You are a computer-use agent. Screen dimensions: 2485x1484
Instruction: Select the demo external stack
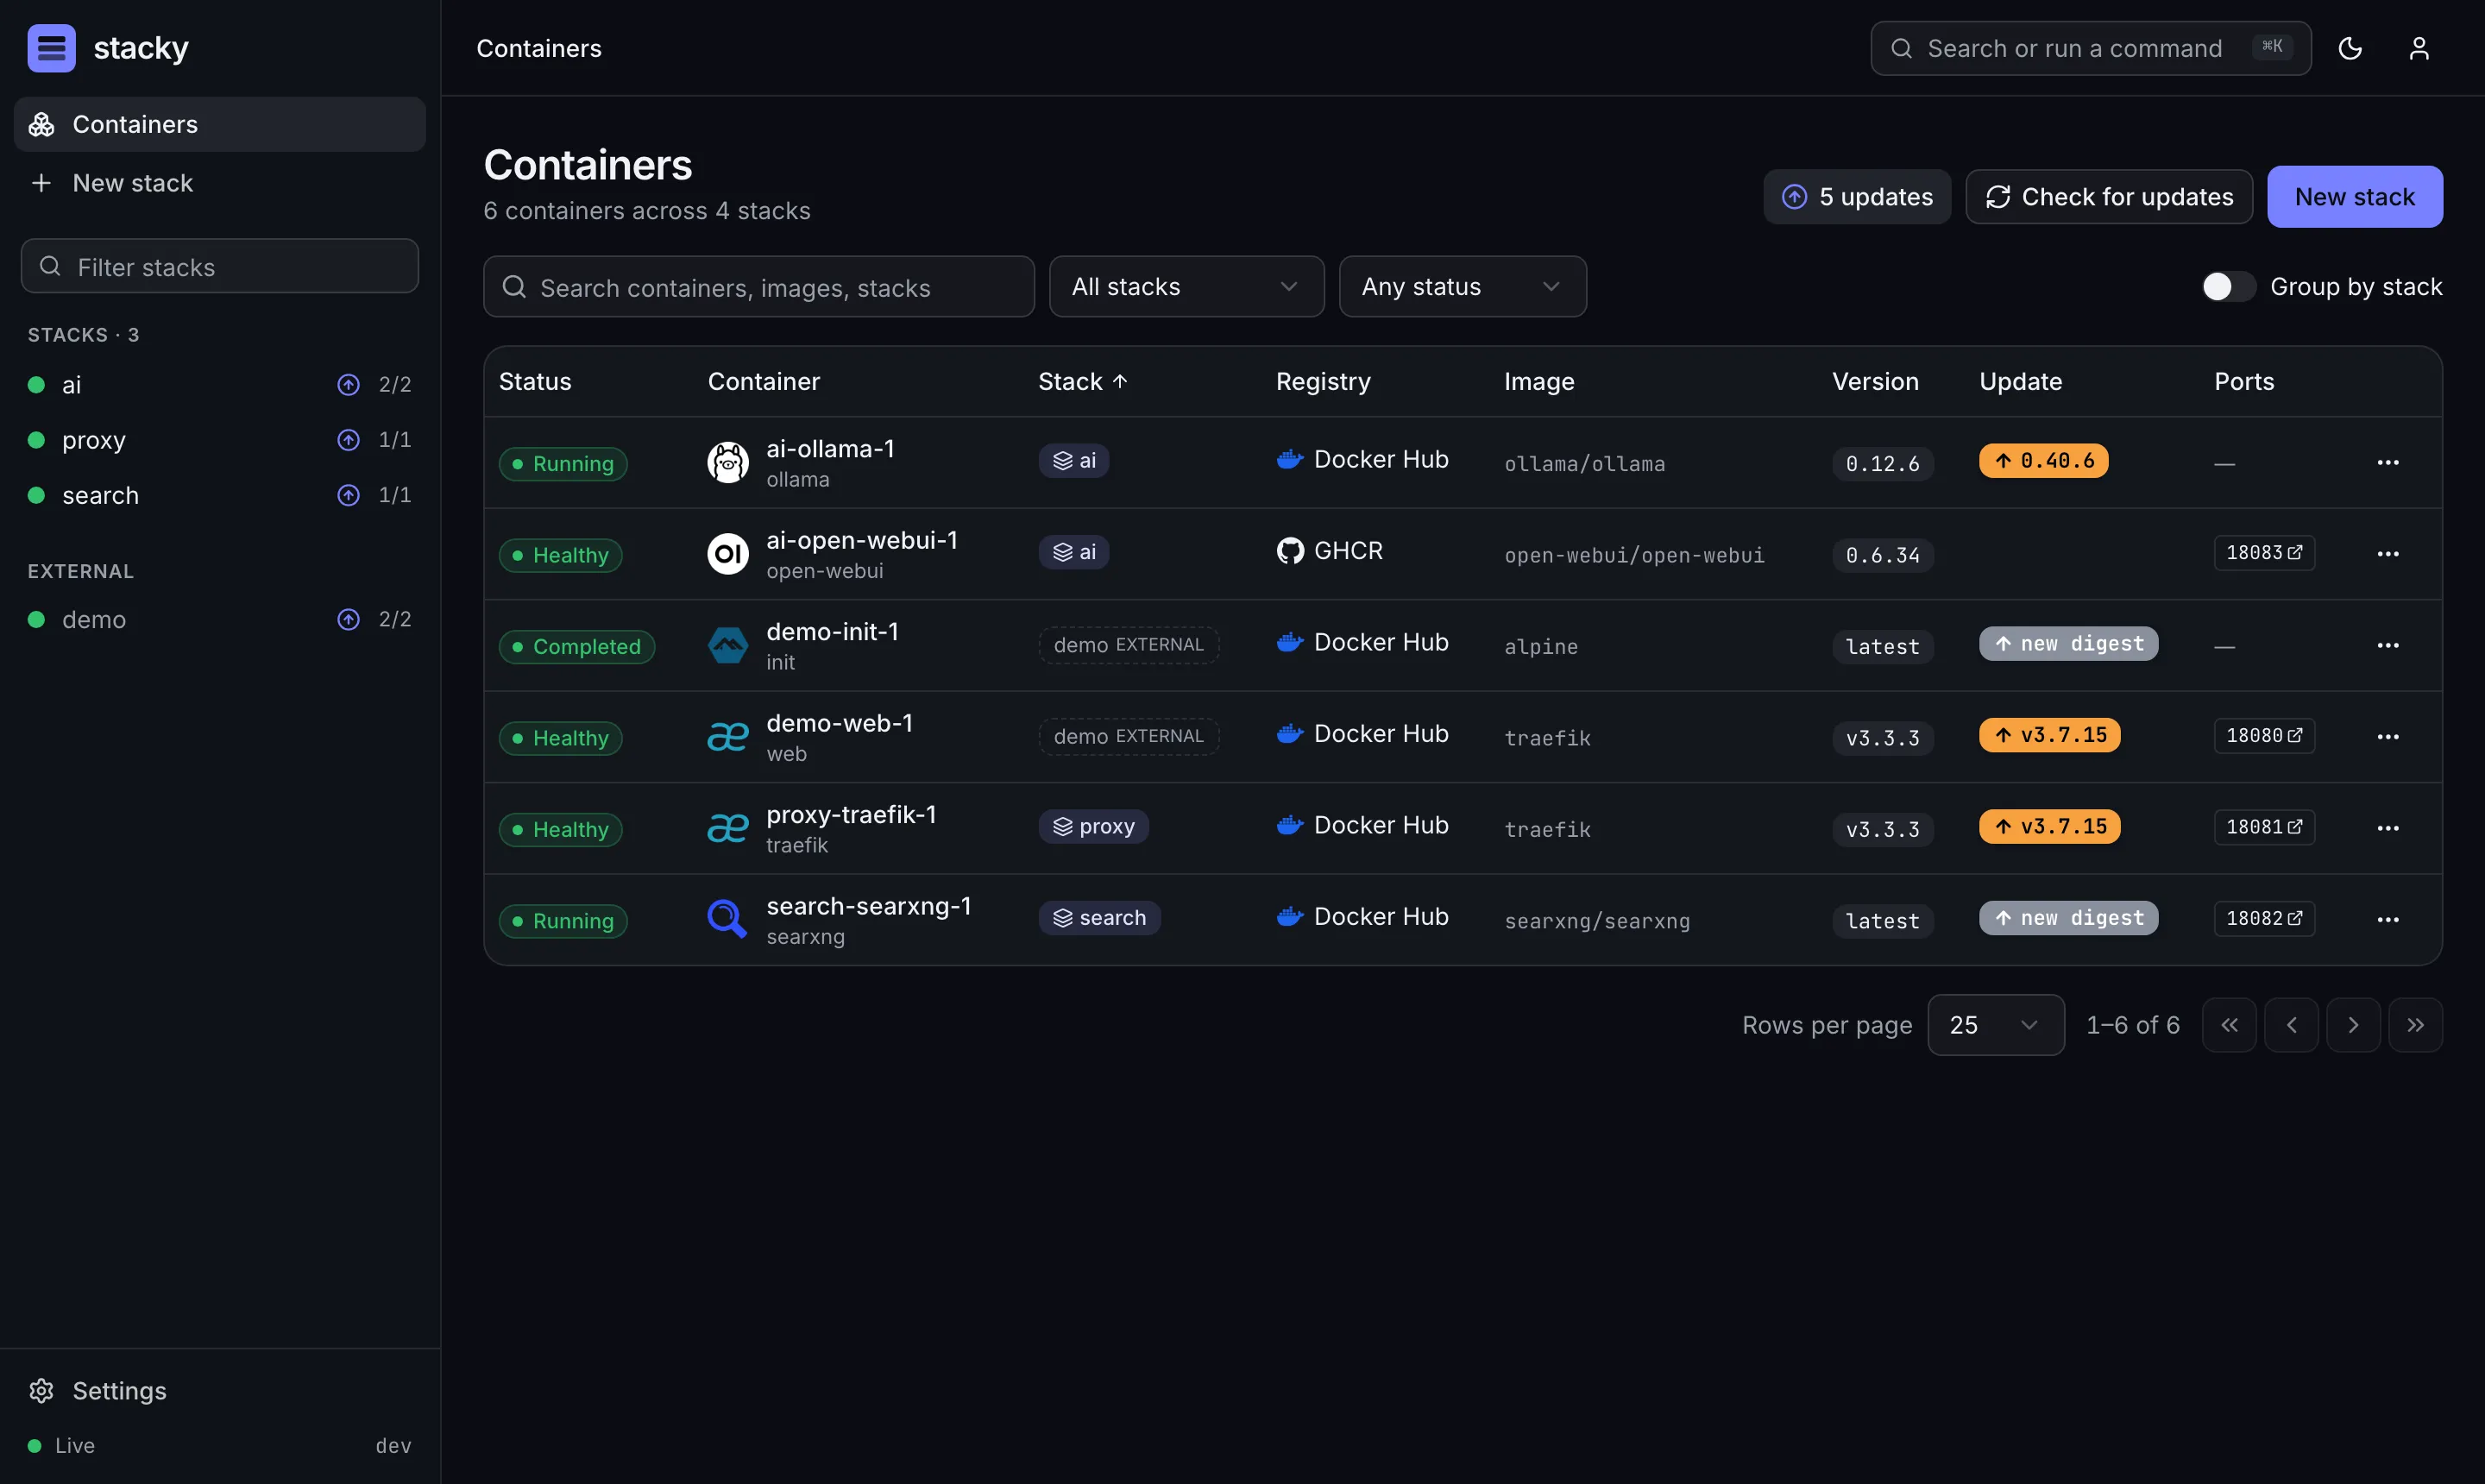[x=220, y=620]
